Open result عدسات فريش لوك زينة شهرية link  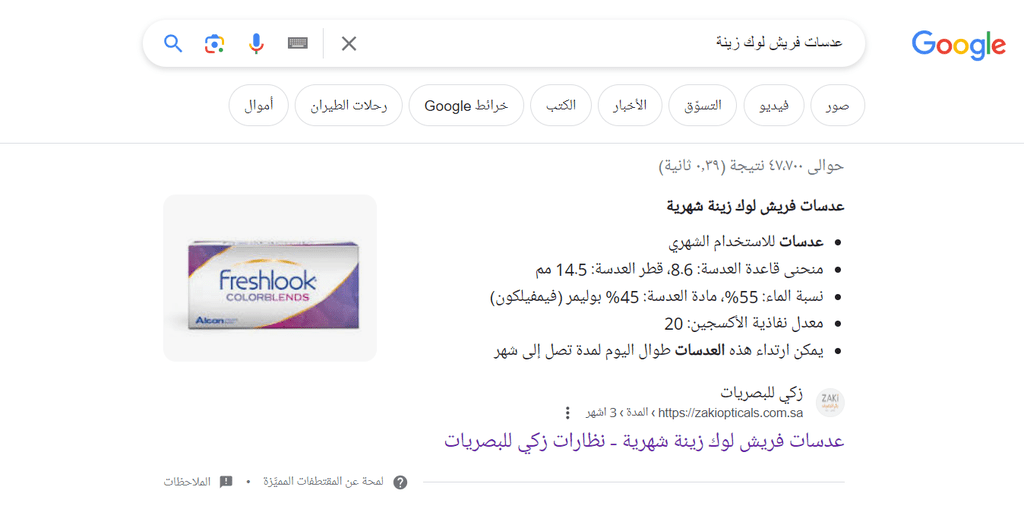tap(644, 441)
